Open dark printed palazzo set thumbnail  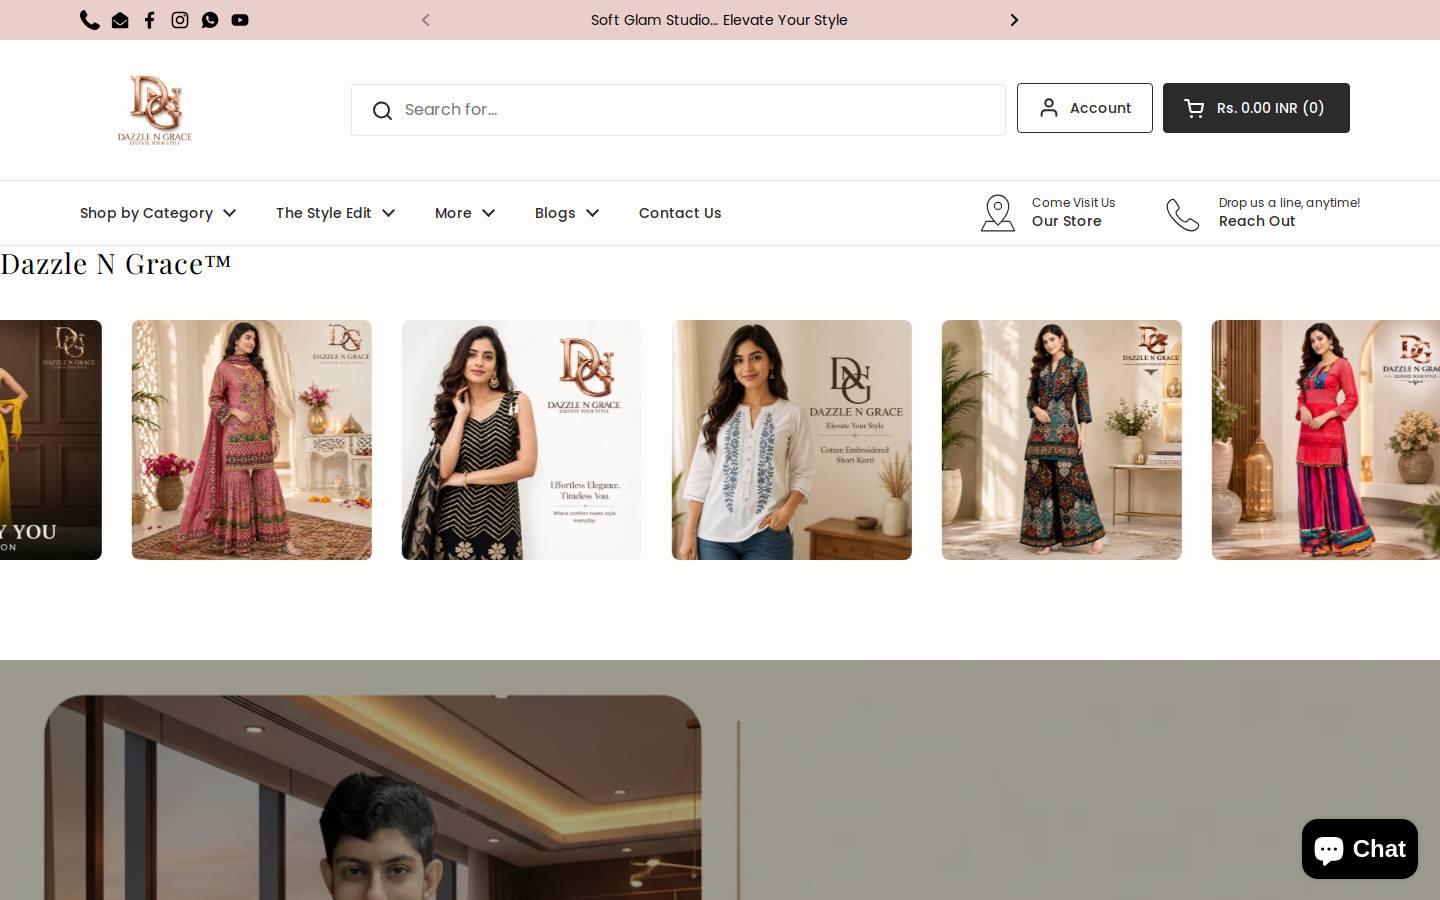pos(1062,440)
